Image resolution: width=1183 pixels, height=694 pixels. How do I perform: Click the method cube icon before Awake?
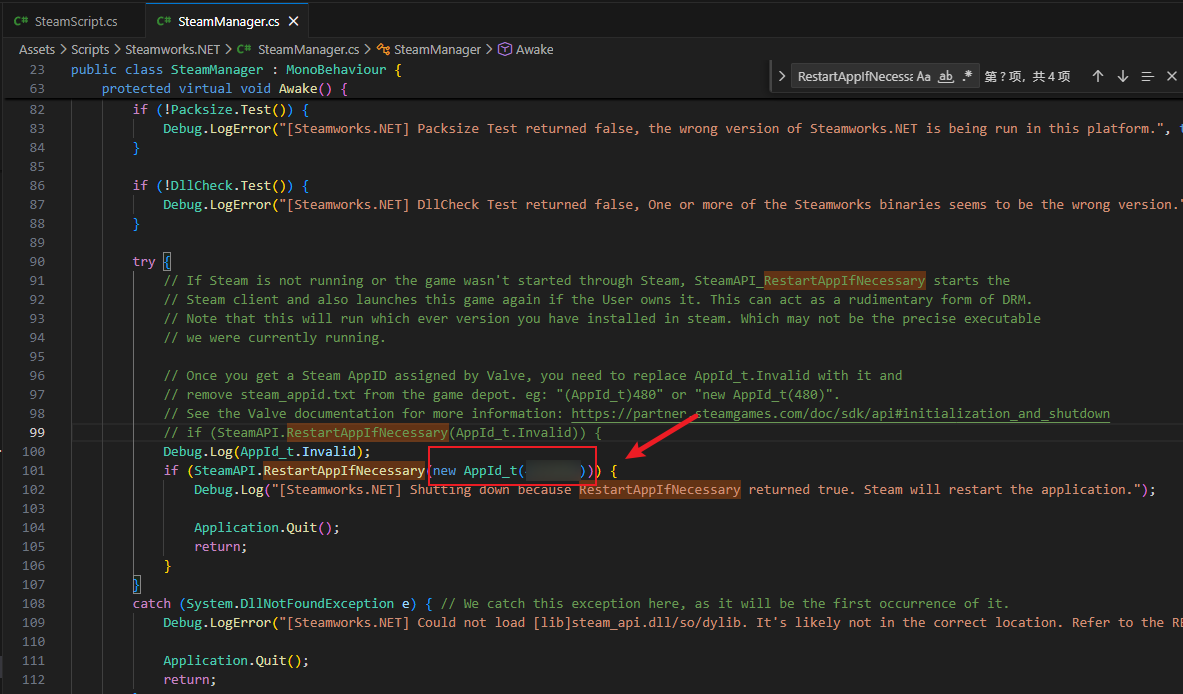(505, 49)
